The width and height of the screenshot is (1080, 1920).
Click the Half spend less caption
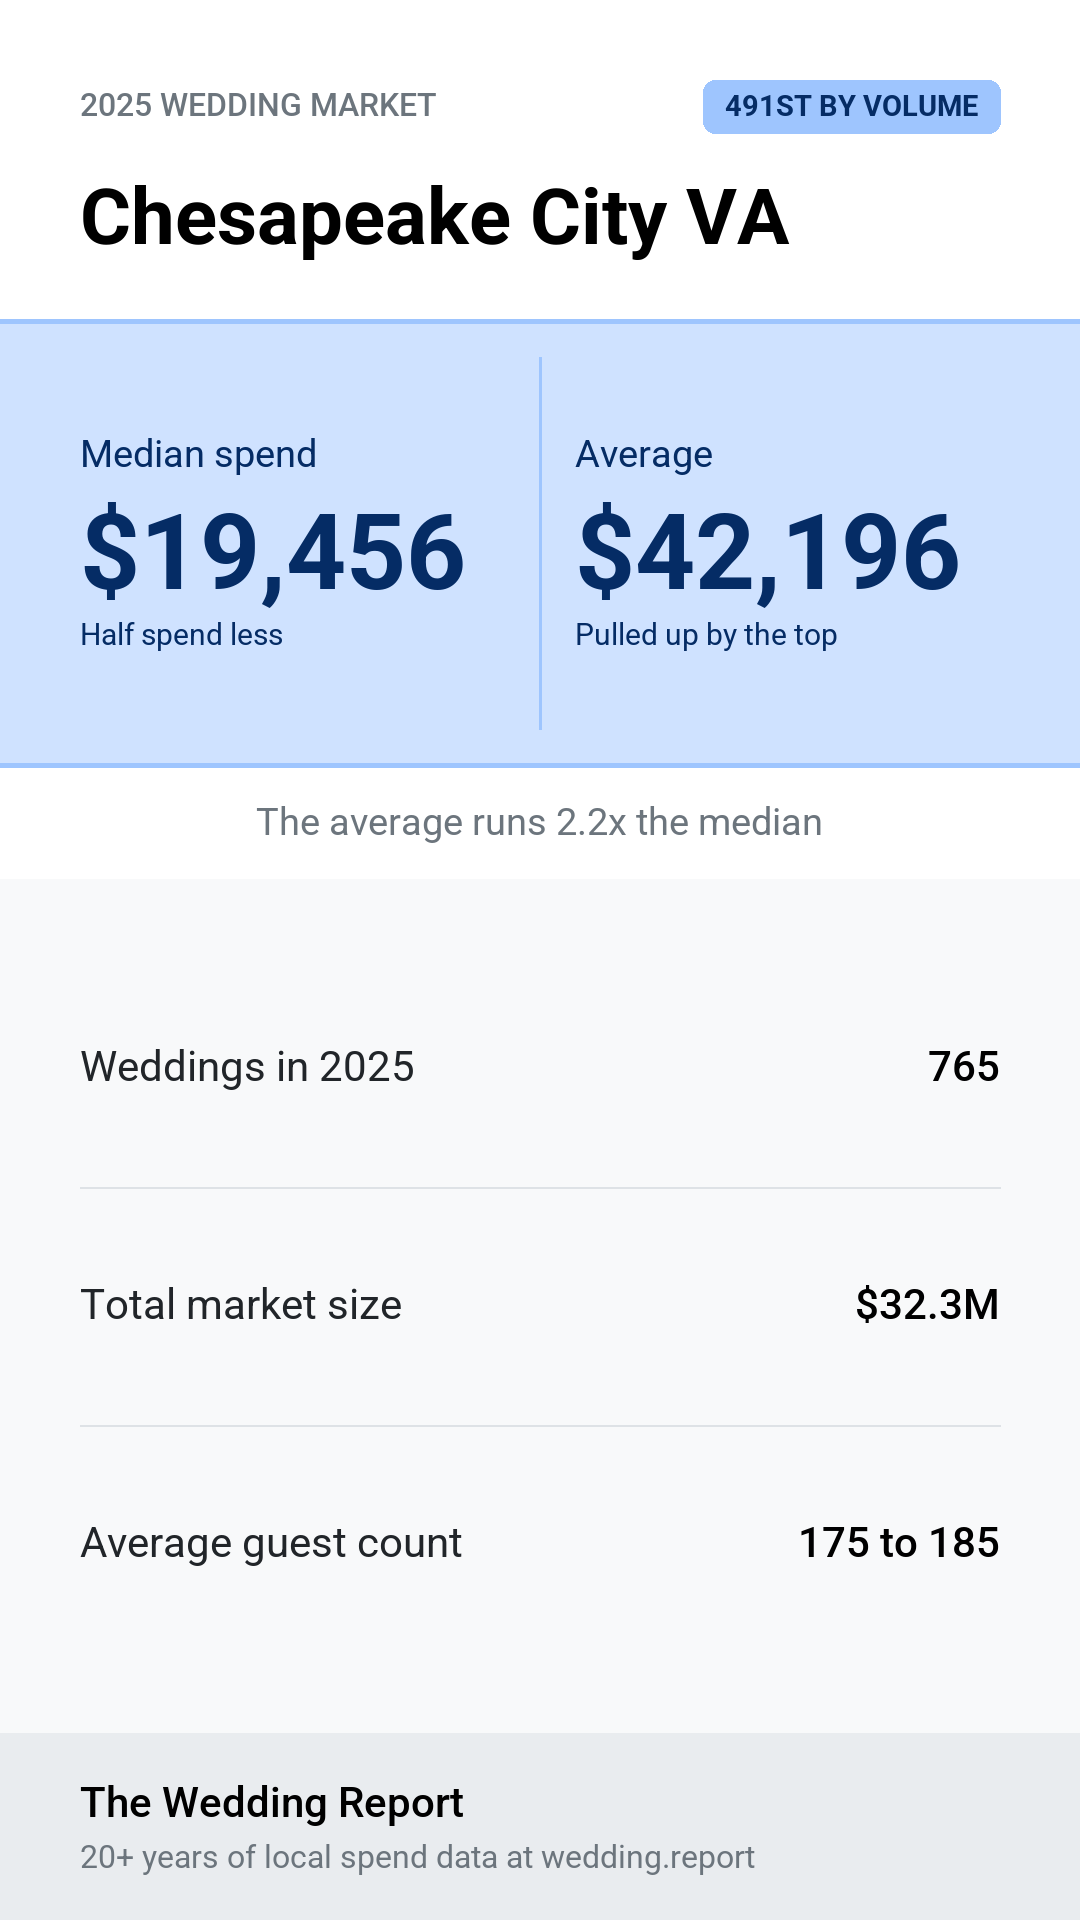pyautogui.click(x=182, y=635)
